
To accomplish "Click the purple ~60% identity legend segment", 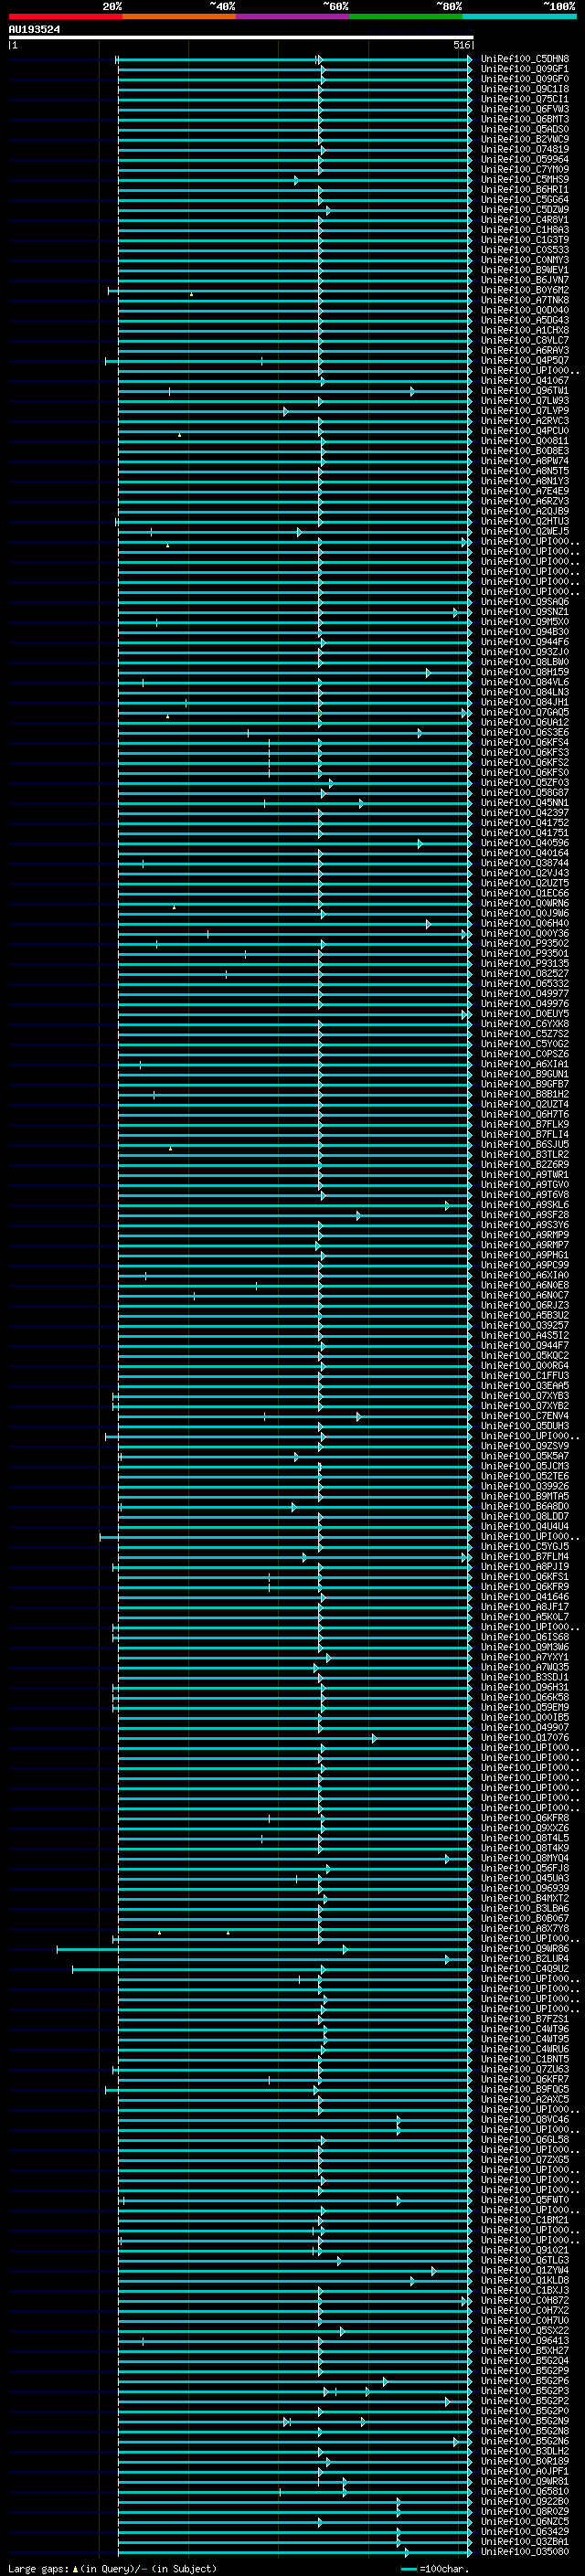I will [292, 17].
